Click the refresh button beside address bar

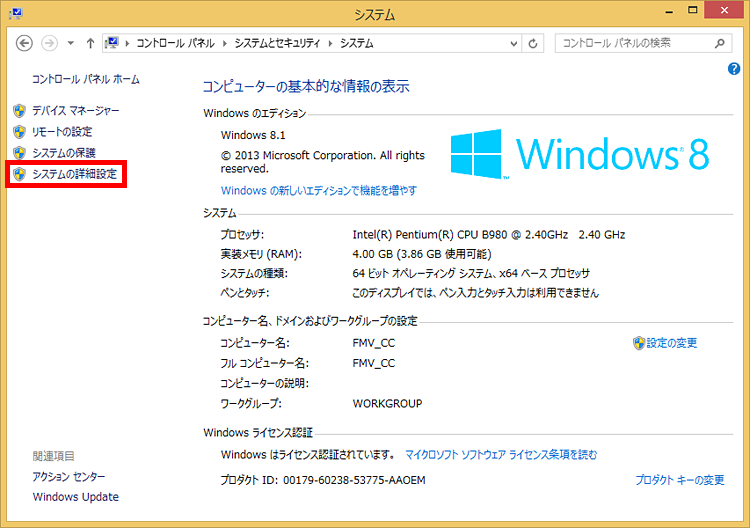click(533, 43)
